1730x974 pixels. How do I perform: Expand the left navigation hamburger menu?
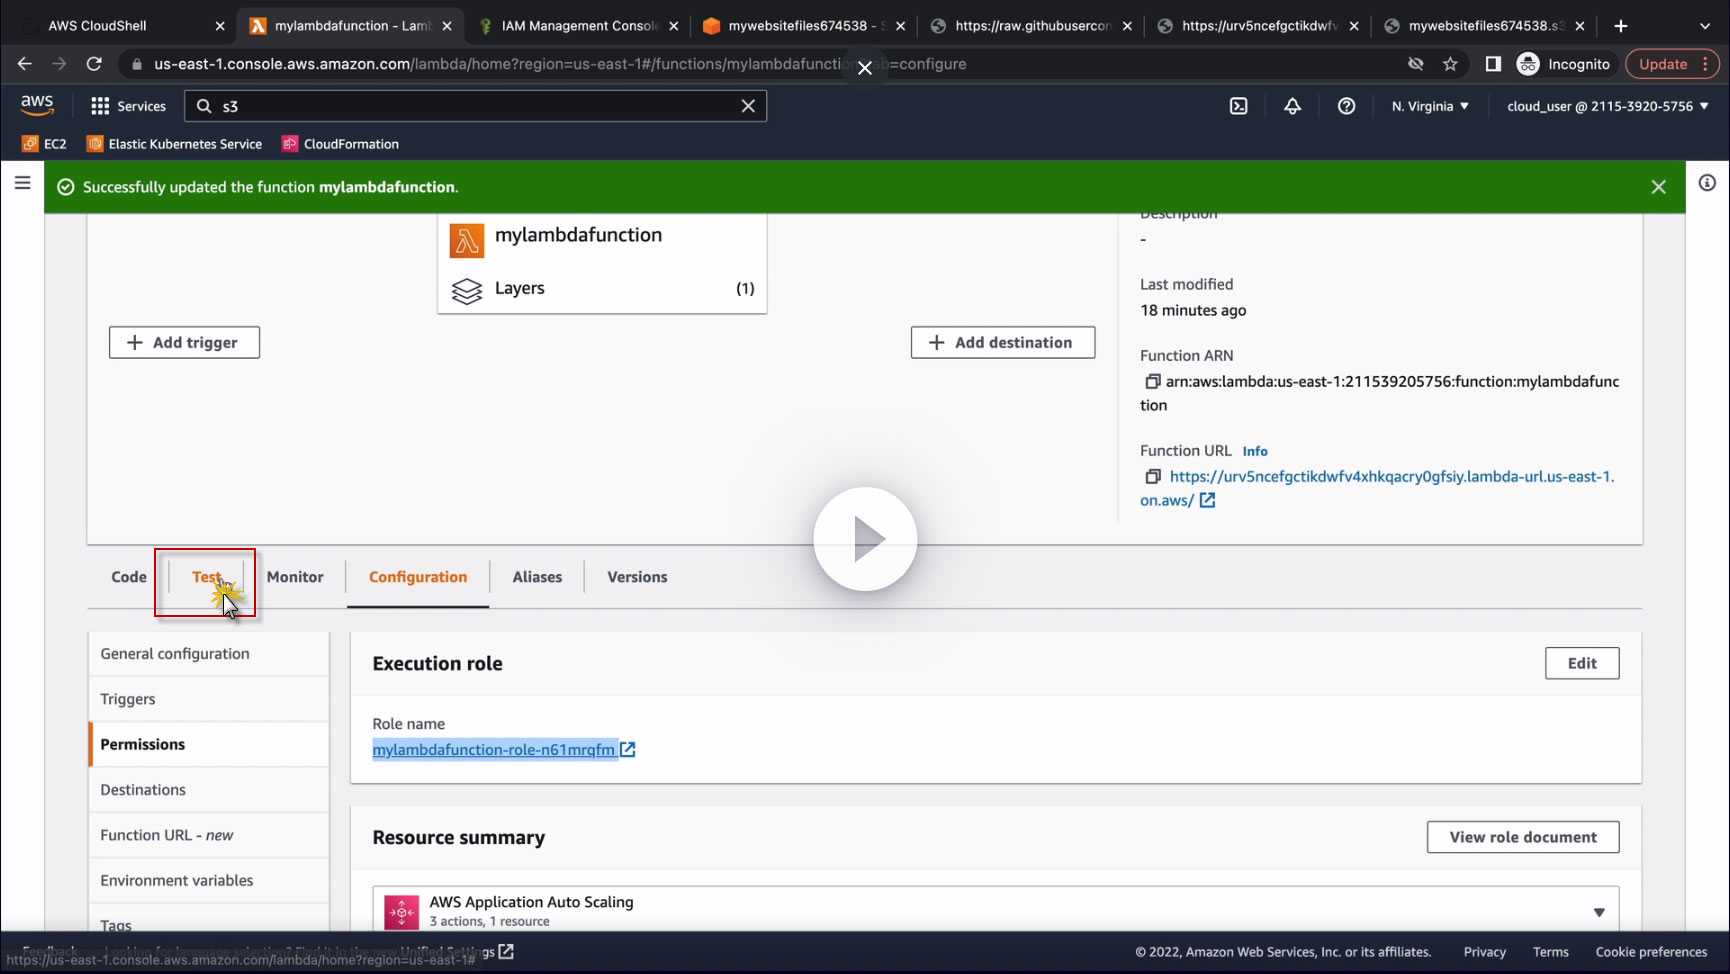tap(22, 183)
